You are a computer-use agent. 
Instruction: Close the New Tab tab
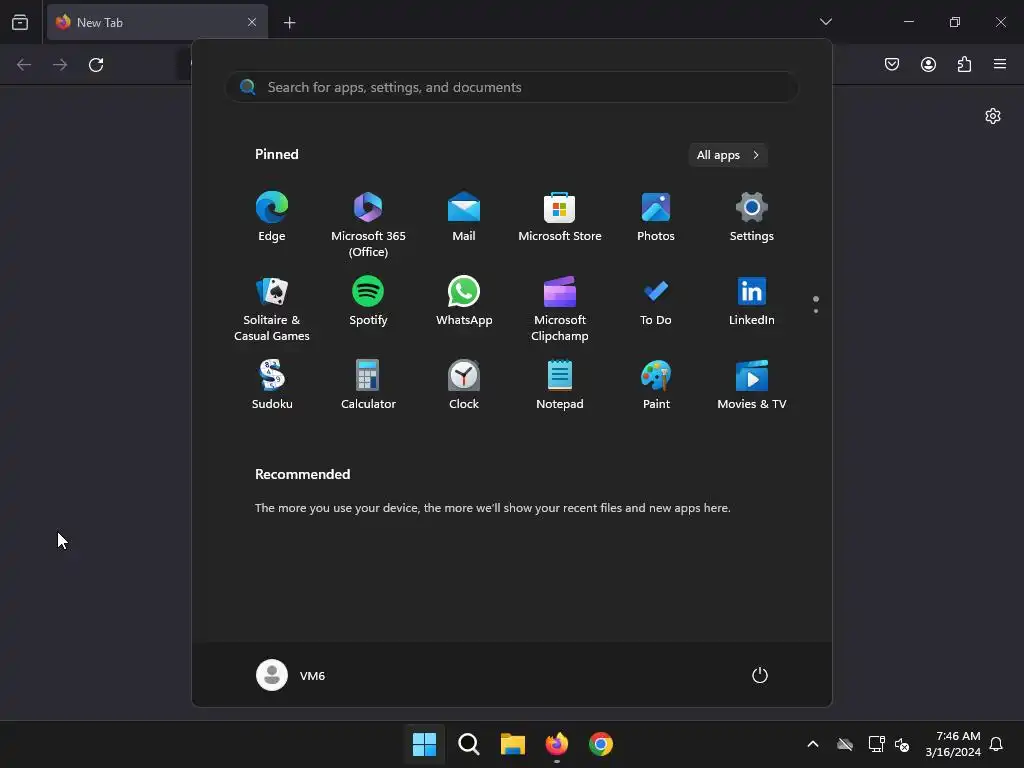click(x=252, y=22)
